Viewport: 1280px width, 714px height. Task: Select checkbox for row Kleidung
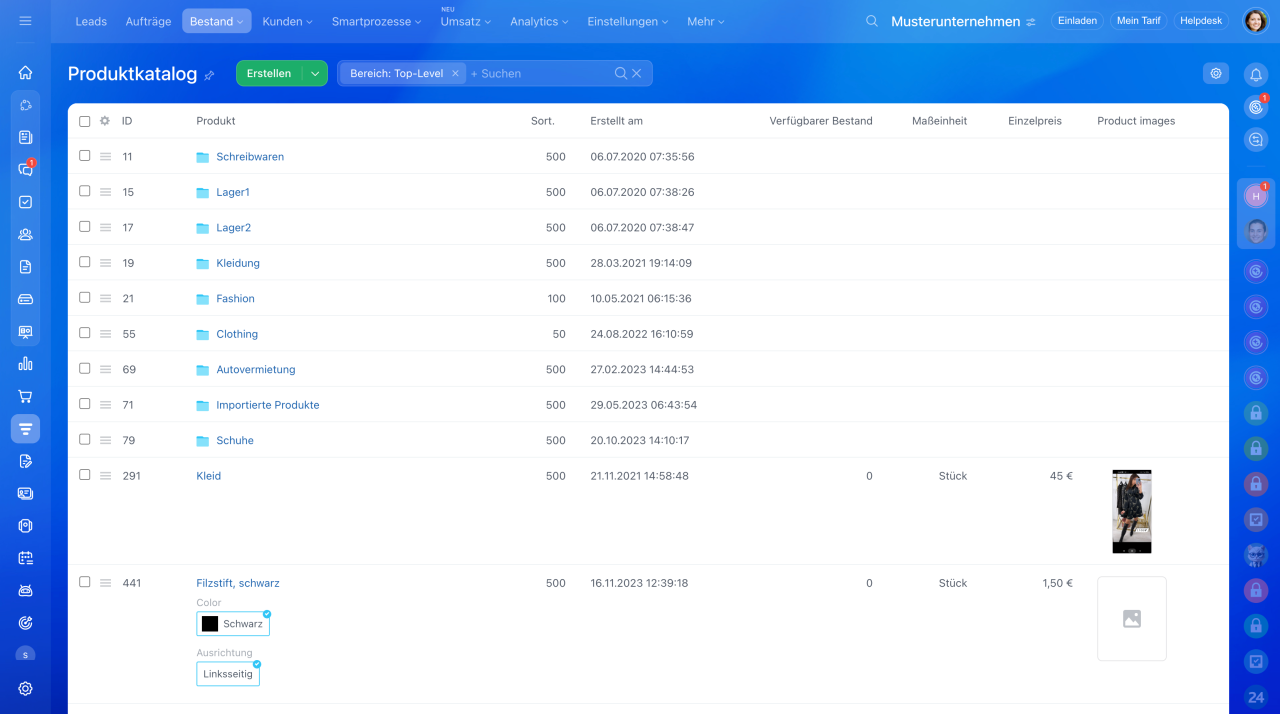85,262
